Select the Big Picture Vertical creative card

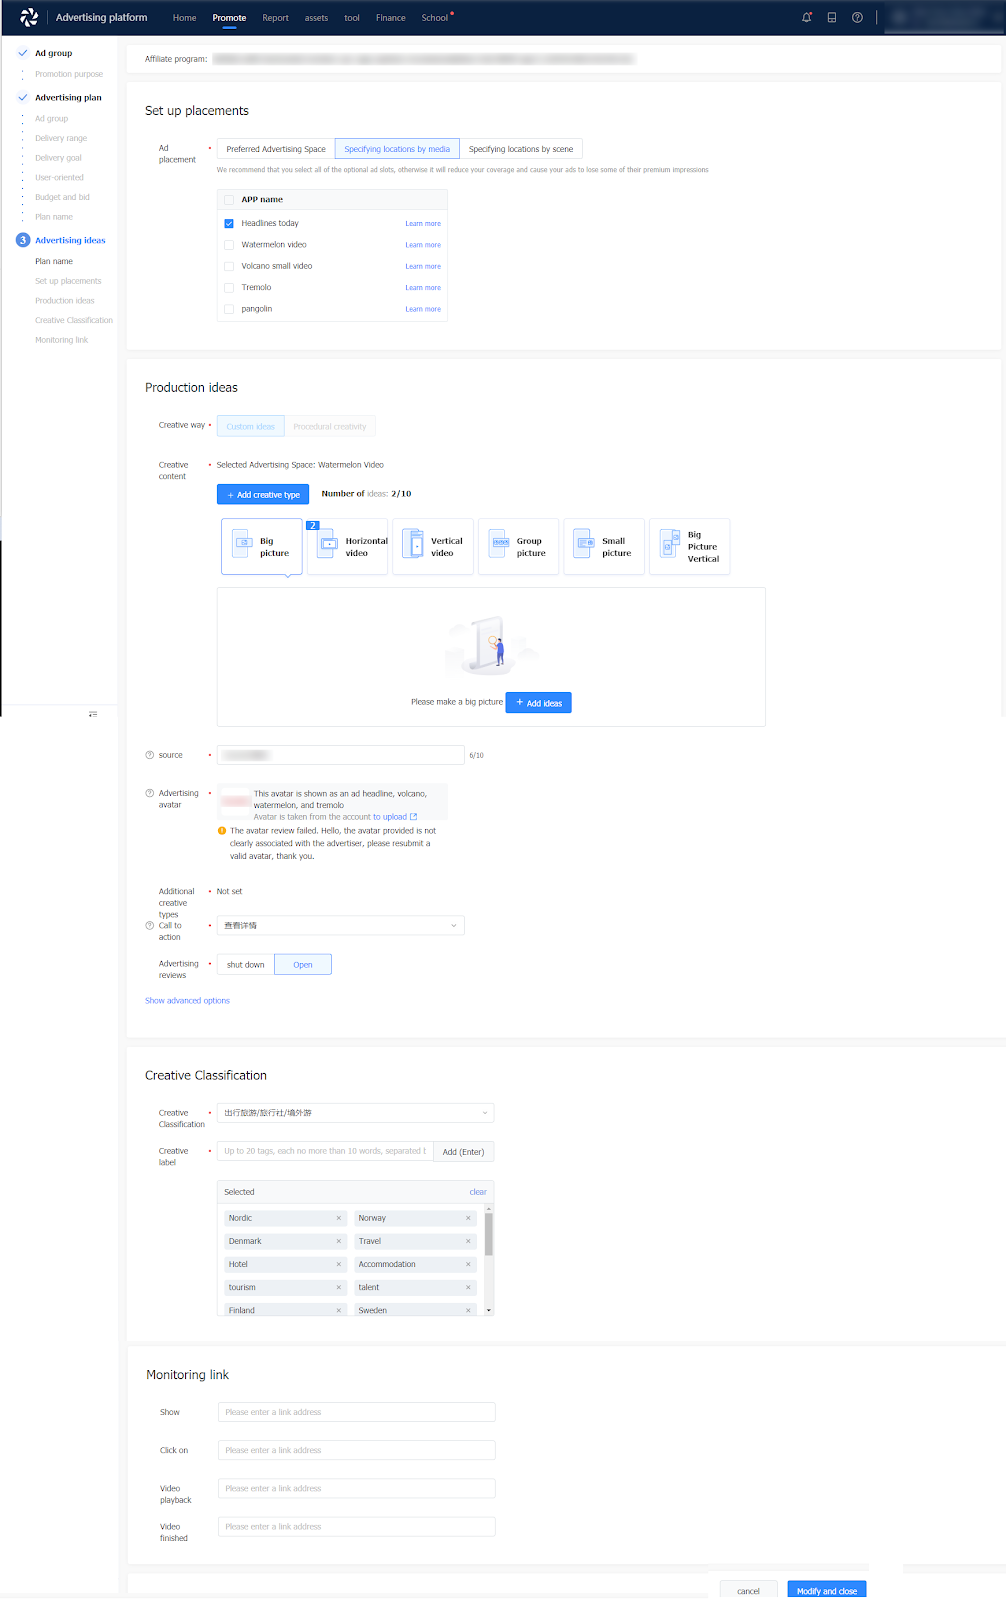point(690,546)
